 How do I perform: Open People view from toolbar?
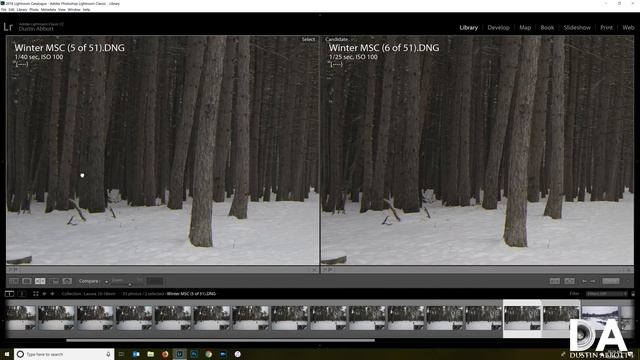pos(67,281)
